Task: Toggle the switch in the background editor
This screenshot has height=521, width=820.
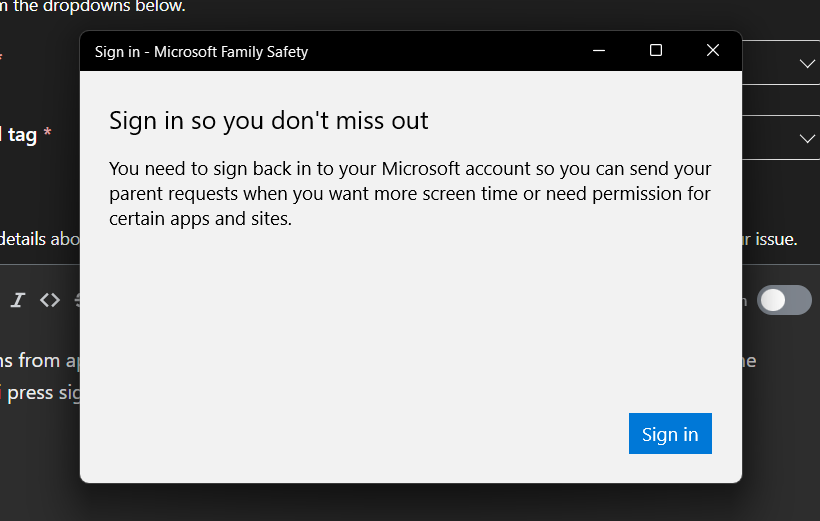Action: click(x=784, y=300)
